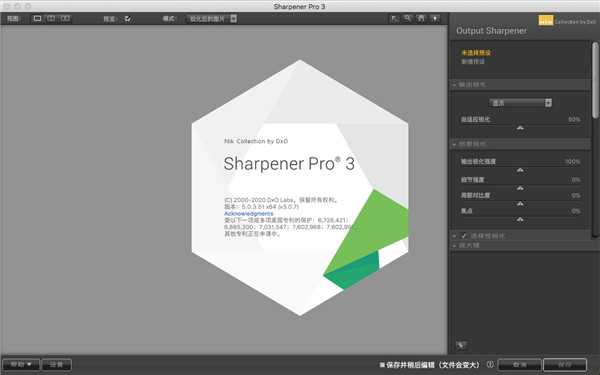The width and height of the screenshot is (600, 375).
Task: Click the Sharpener Pro 3 splash title
Action: (289, 164)
